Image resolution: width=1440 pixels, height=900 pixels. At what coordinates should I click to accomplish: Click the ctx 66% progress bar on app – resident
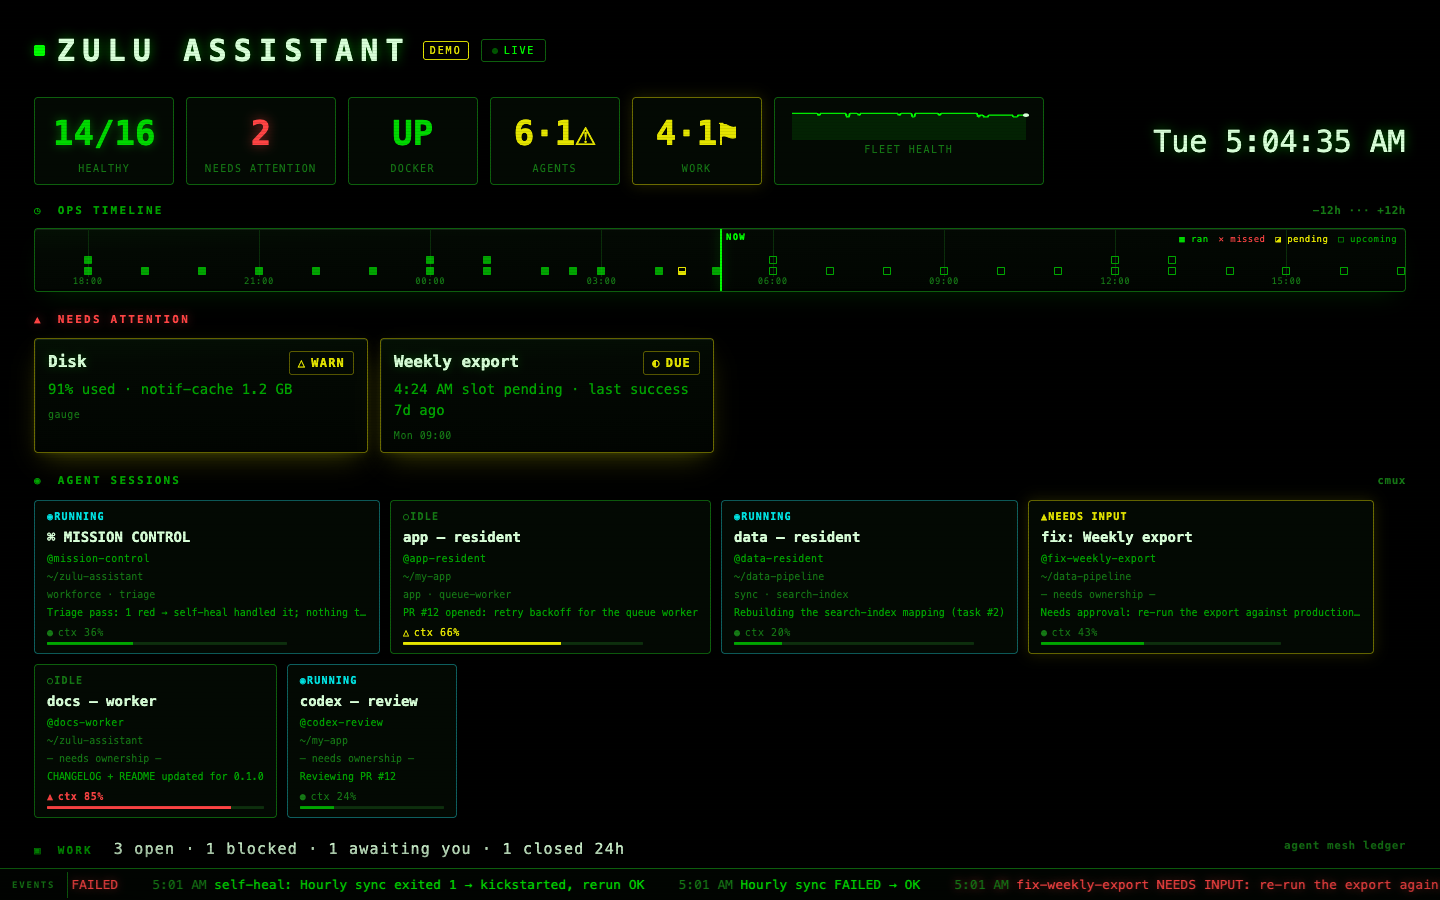click(x=523, y=643)
